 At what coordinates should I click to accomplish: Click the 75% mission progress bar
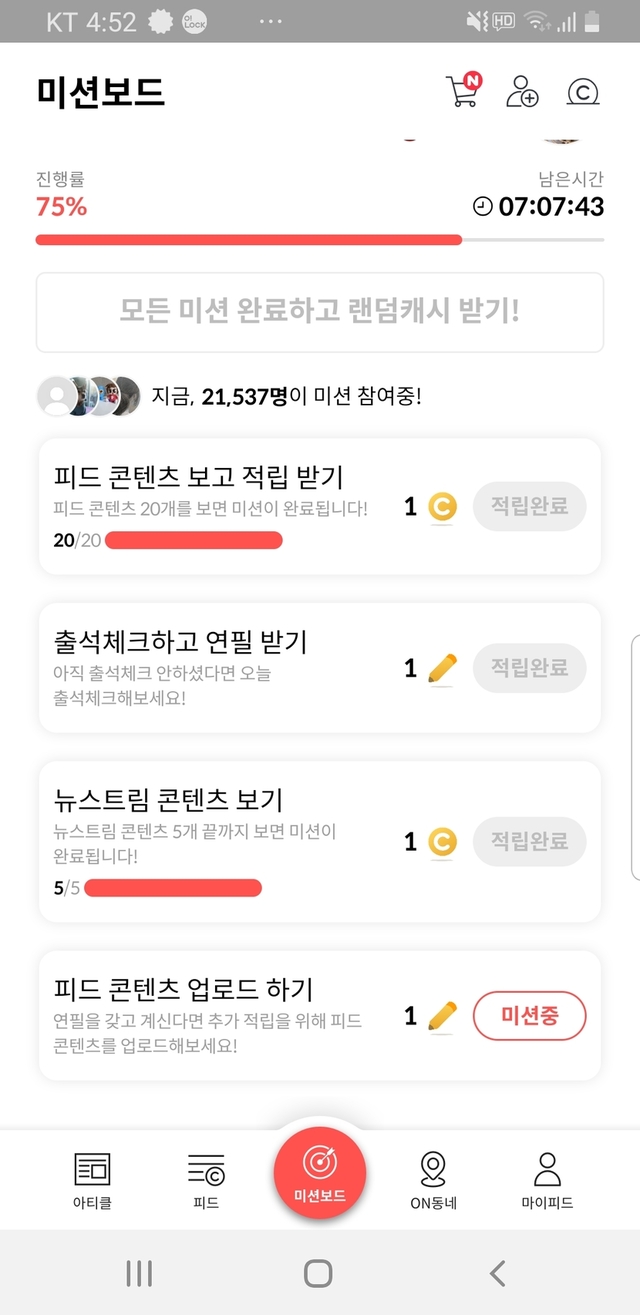[x=320, y=240]
